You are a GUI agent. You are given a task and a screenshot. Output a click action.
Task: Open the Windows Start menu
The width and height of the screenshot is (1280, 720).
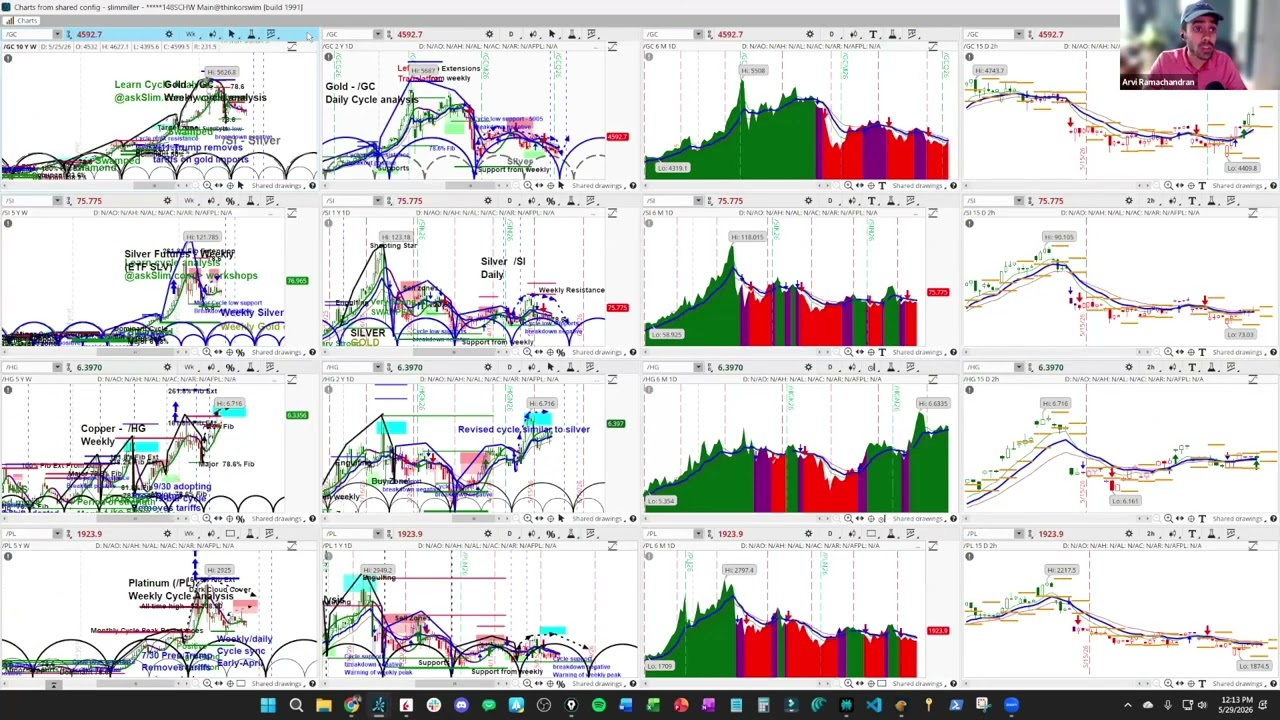[268, 706]
